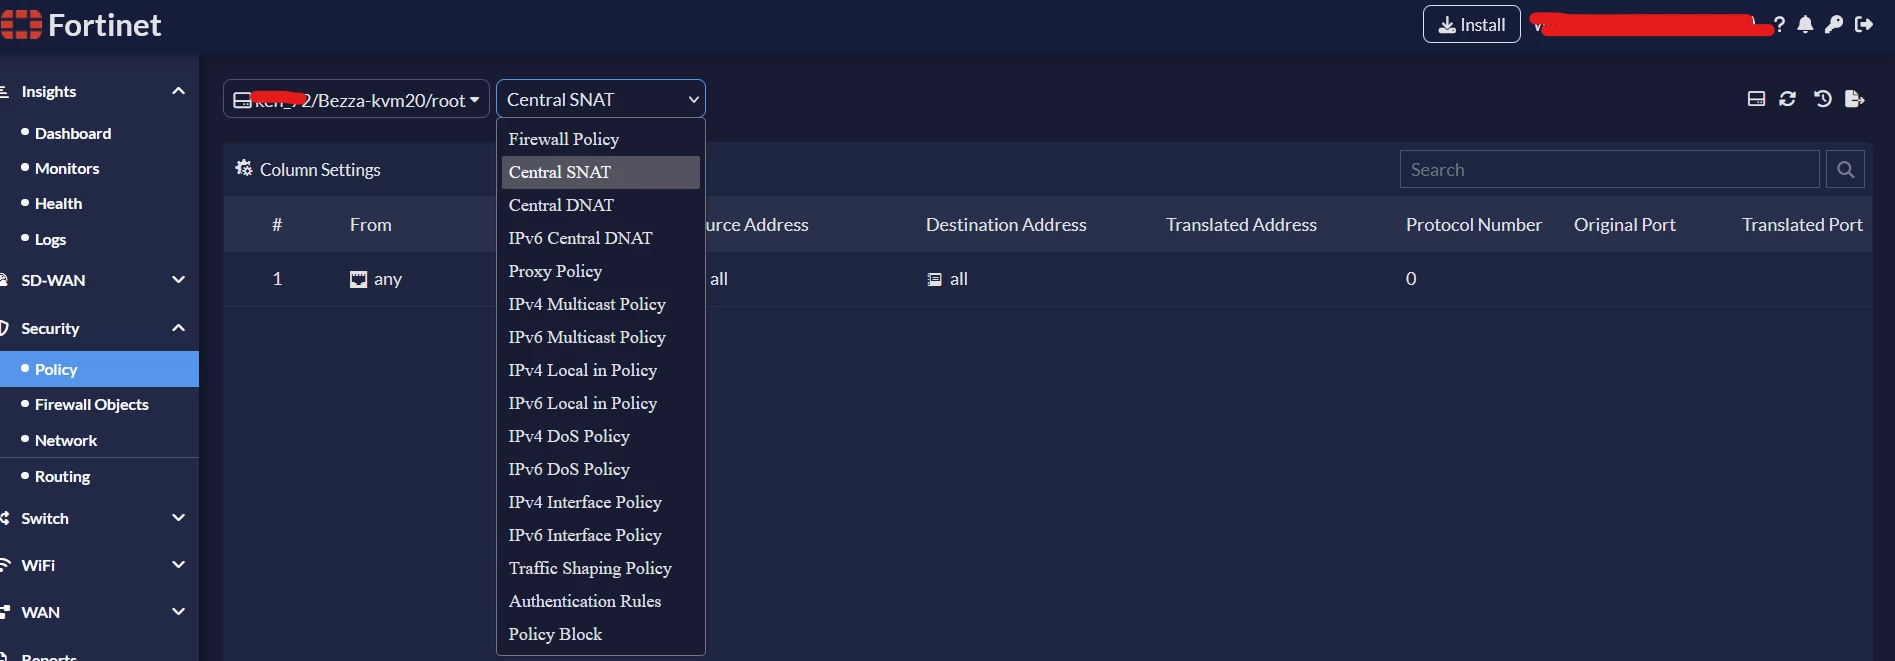Select IPv6 Central DNAT option
This screenshot has width=1895, height=661.
point(601,238)
